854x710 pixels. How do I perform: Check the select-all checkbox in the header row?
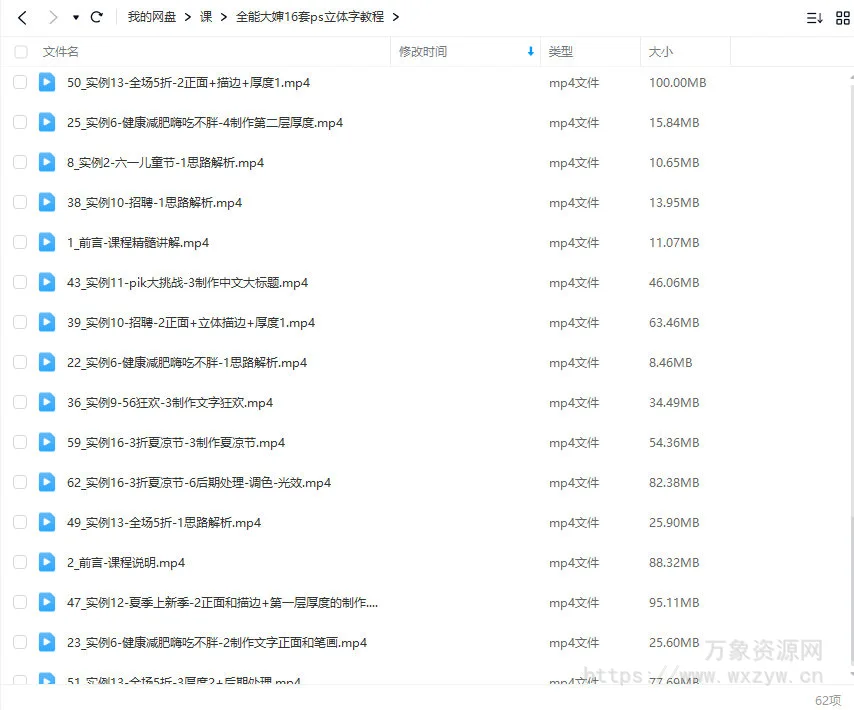click(20, 51)
